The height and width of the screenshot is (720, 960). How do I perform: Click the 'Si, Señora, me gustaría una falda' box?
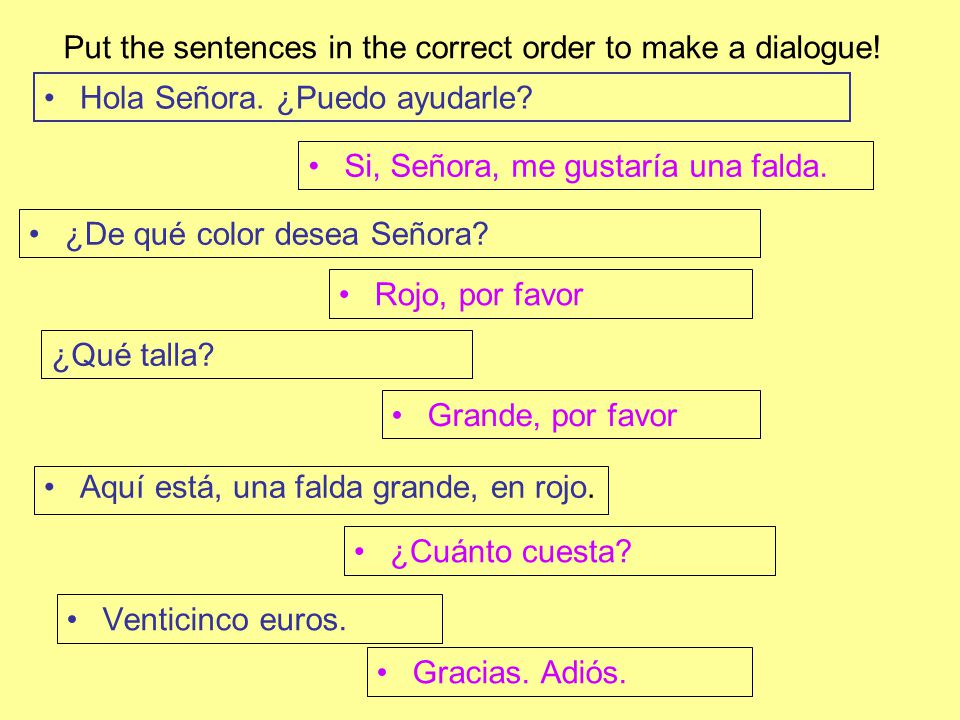tap(586, 165)
